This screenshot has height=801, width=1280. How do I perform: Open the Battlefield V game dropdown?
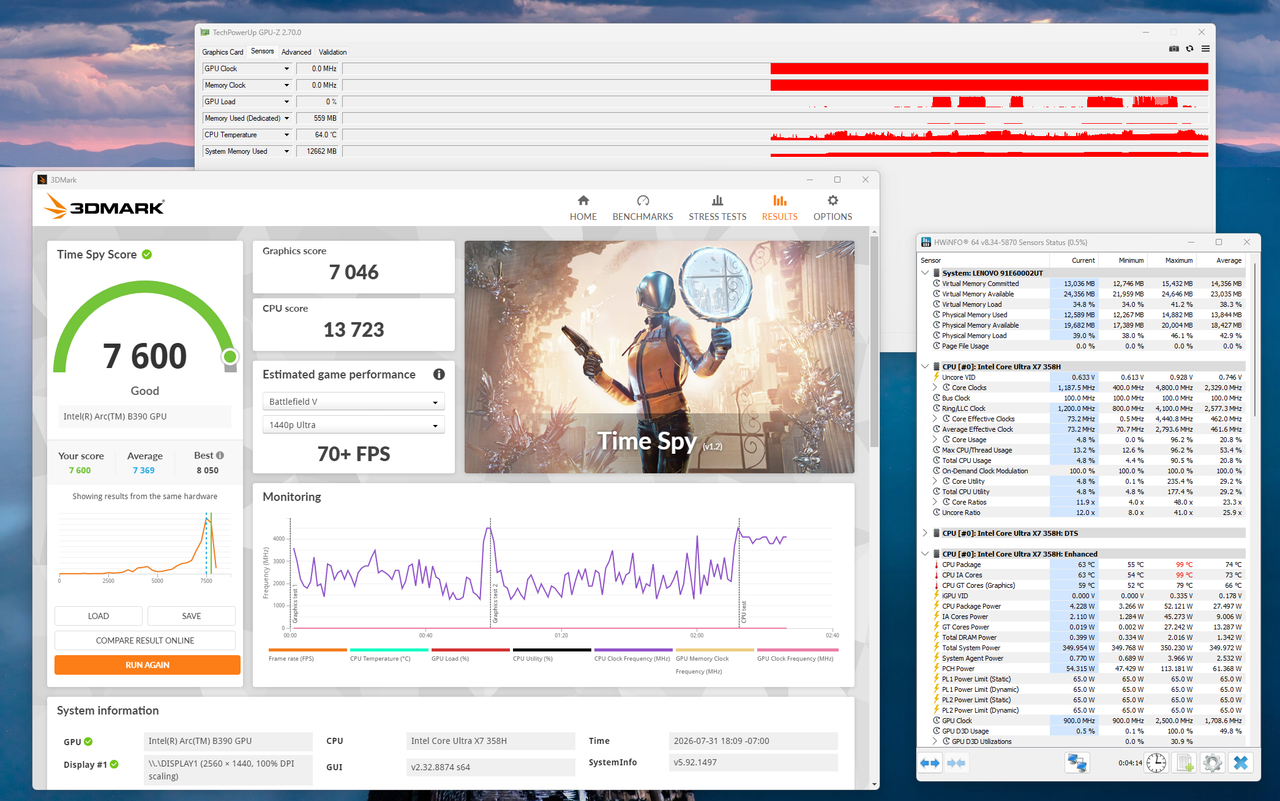[x=354, y=402]
